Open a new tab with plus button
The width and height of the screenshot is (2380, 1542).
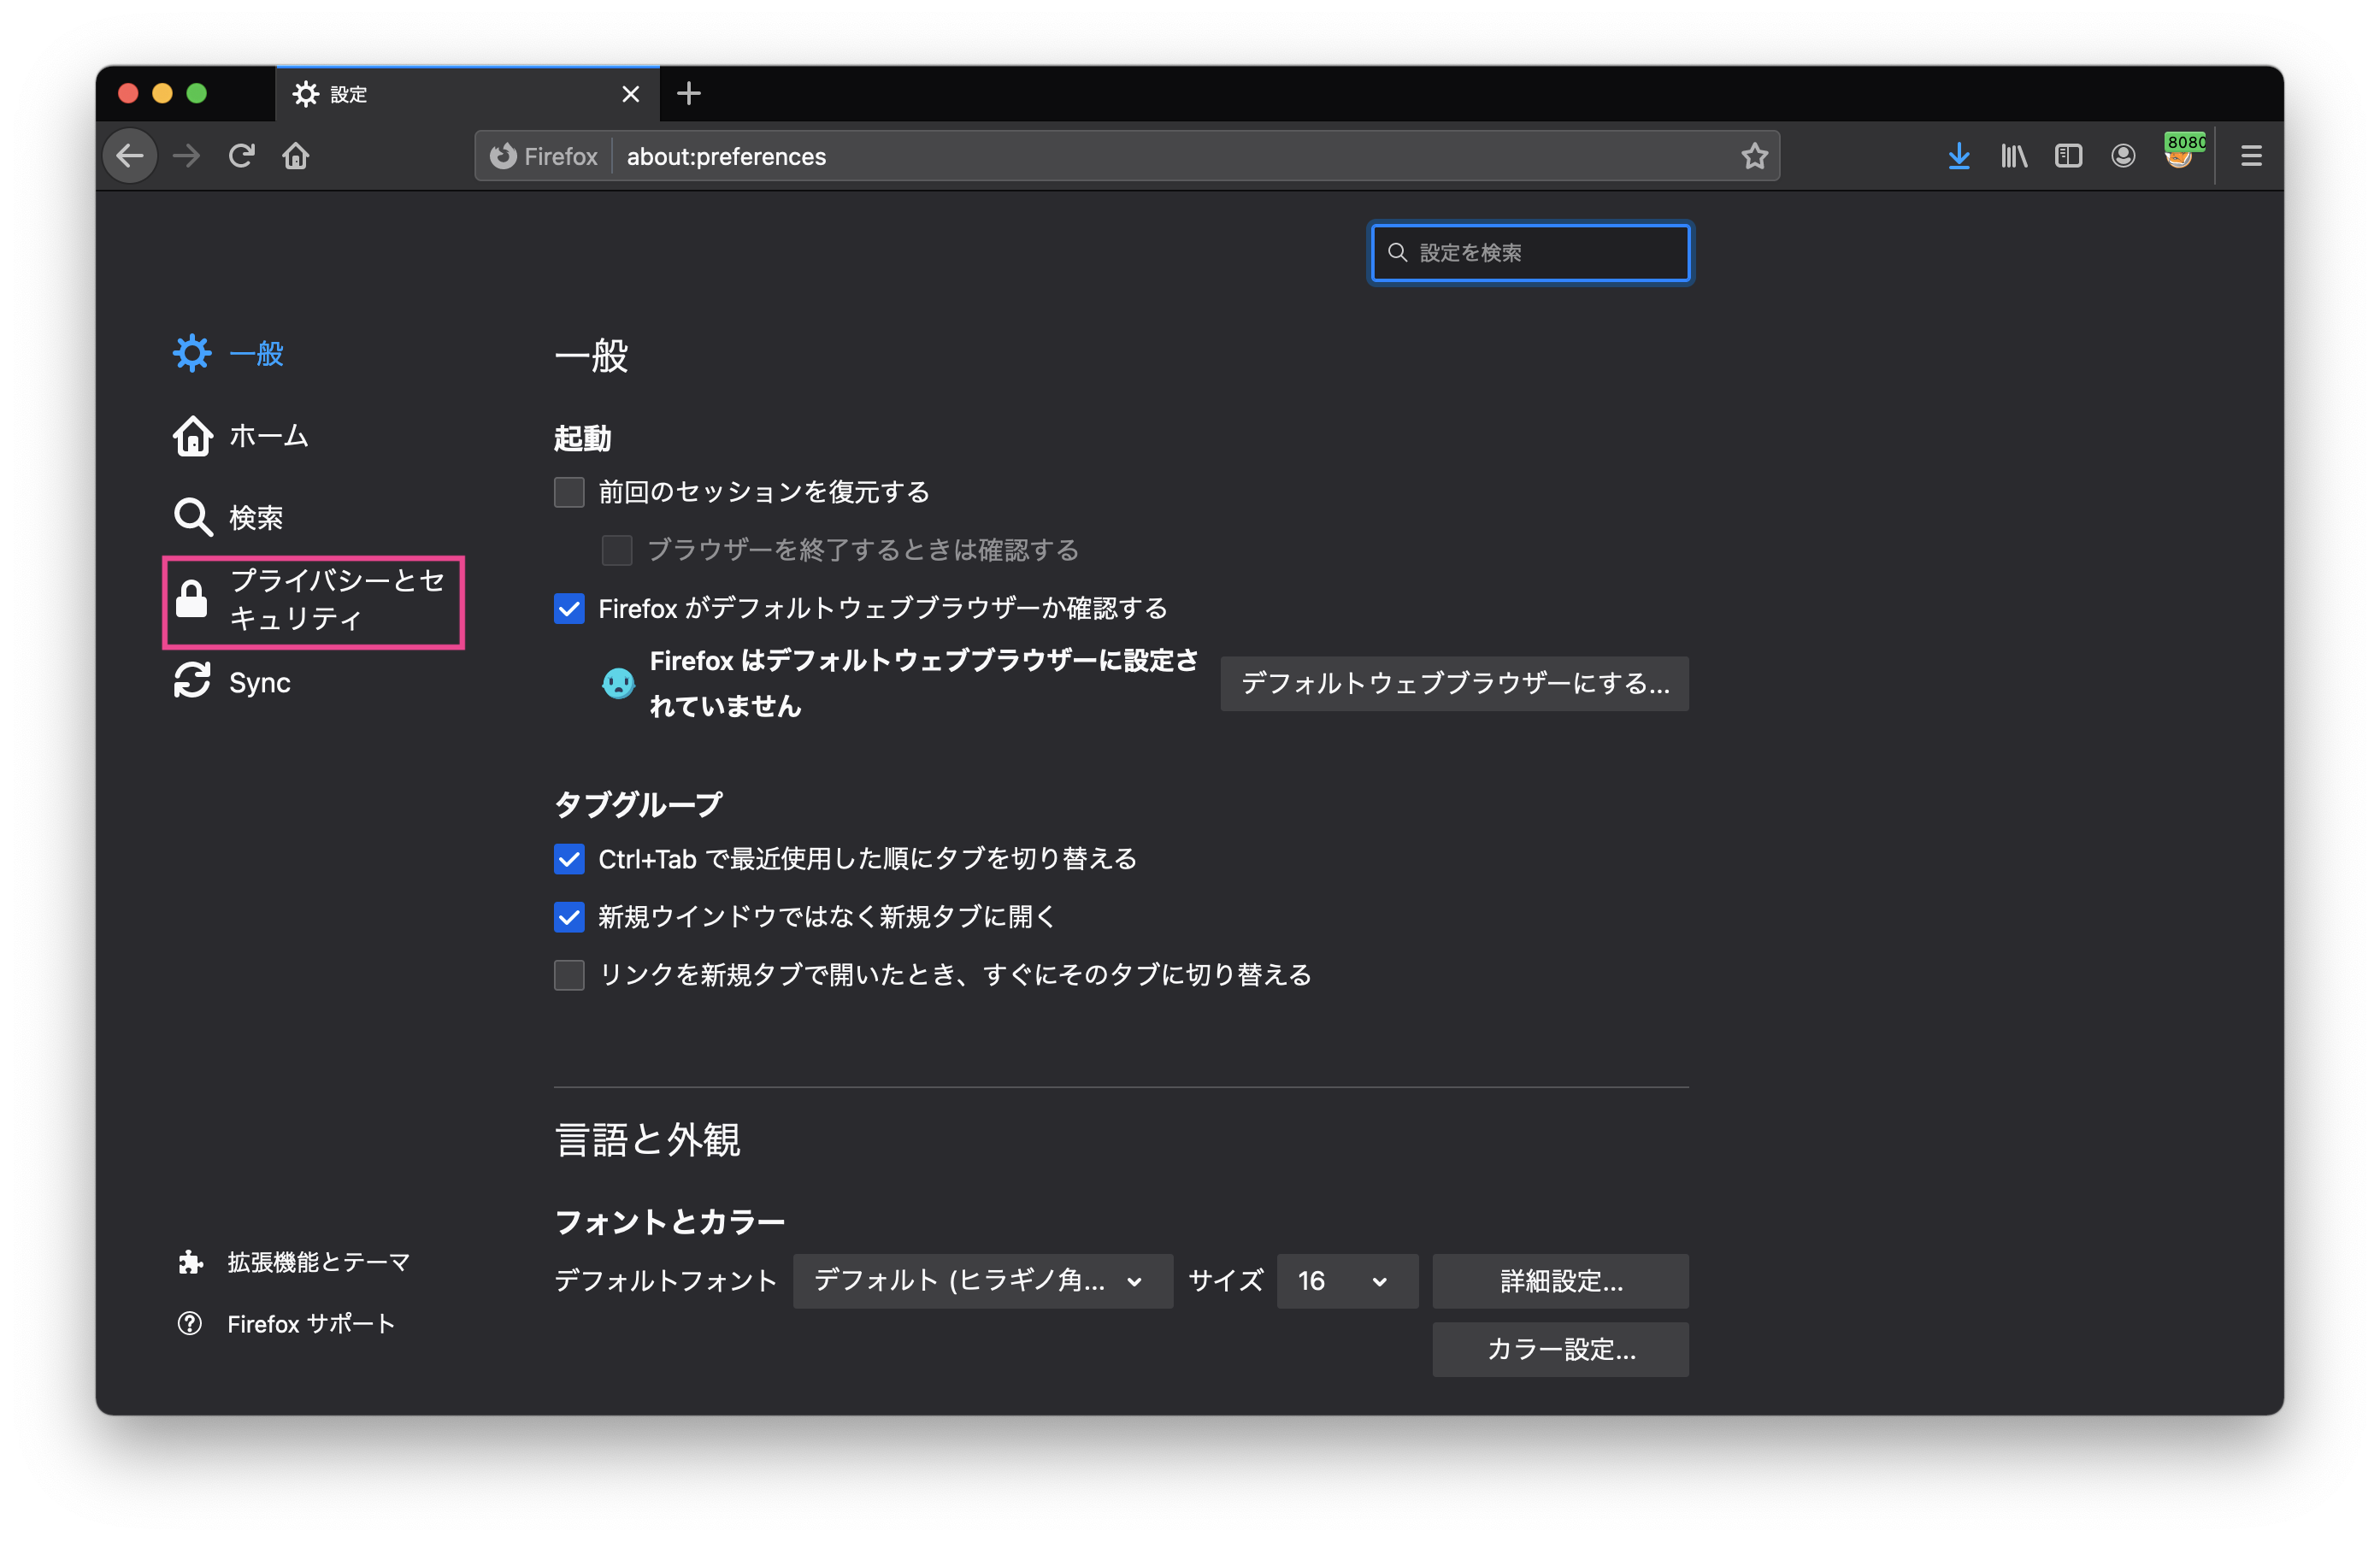click(x=689, y=94)
